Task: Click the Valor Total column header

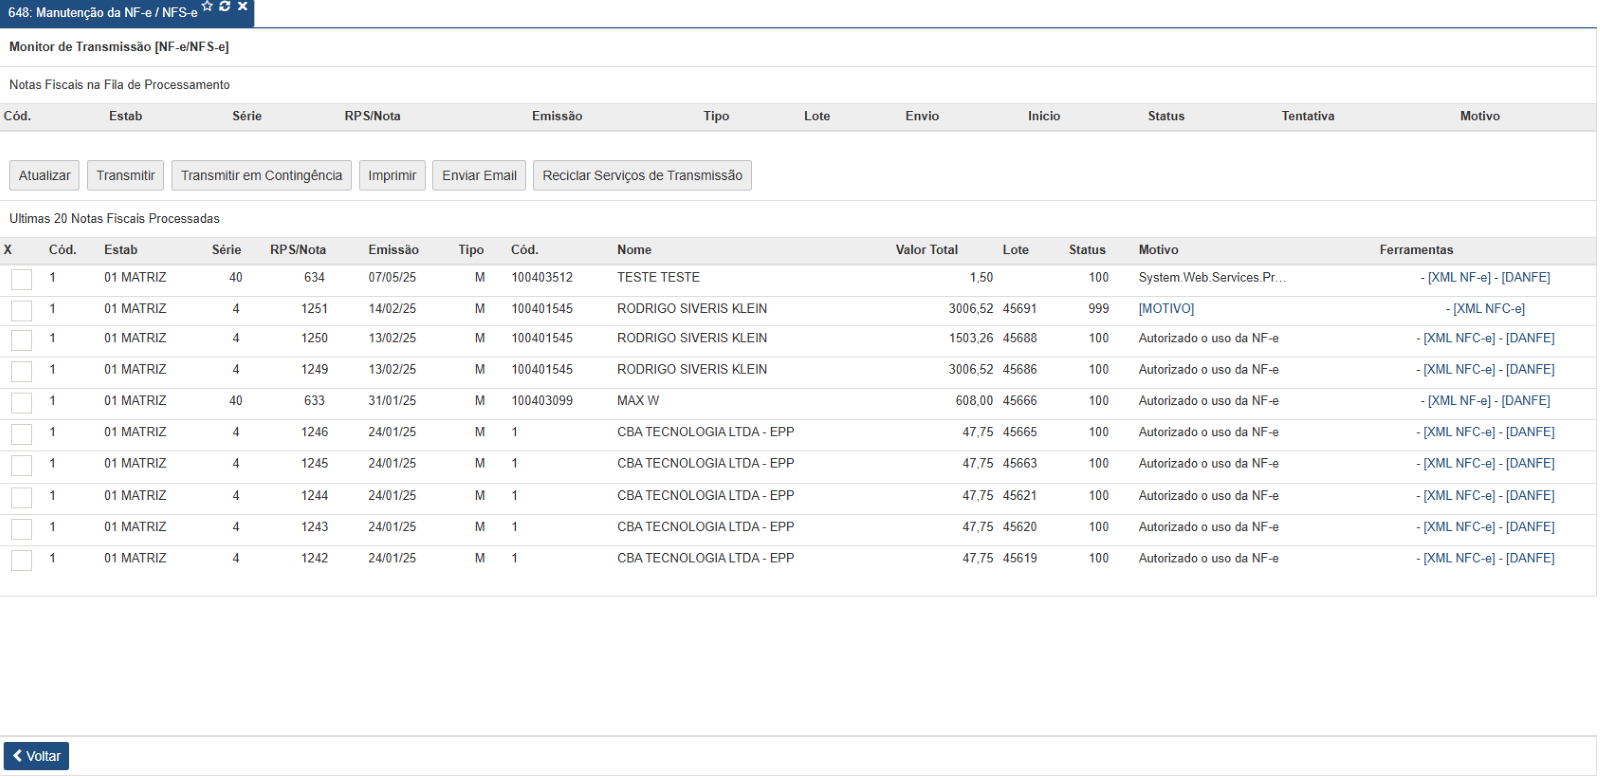Action: [x=926, y=250]
